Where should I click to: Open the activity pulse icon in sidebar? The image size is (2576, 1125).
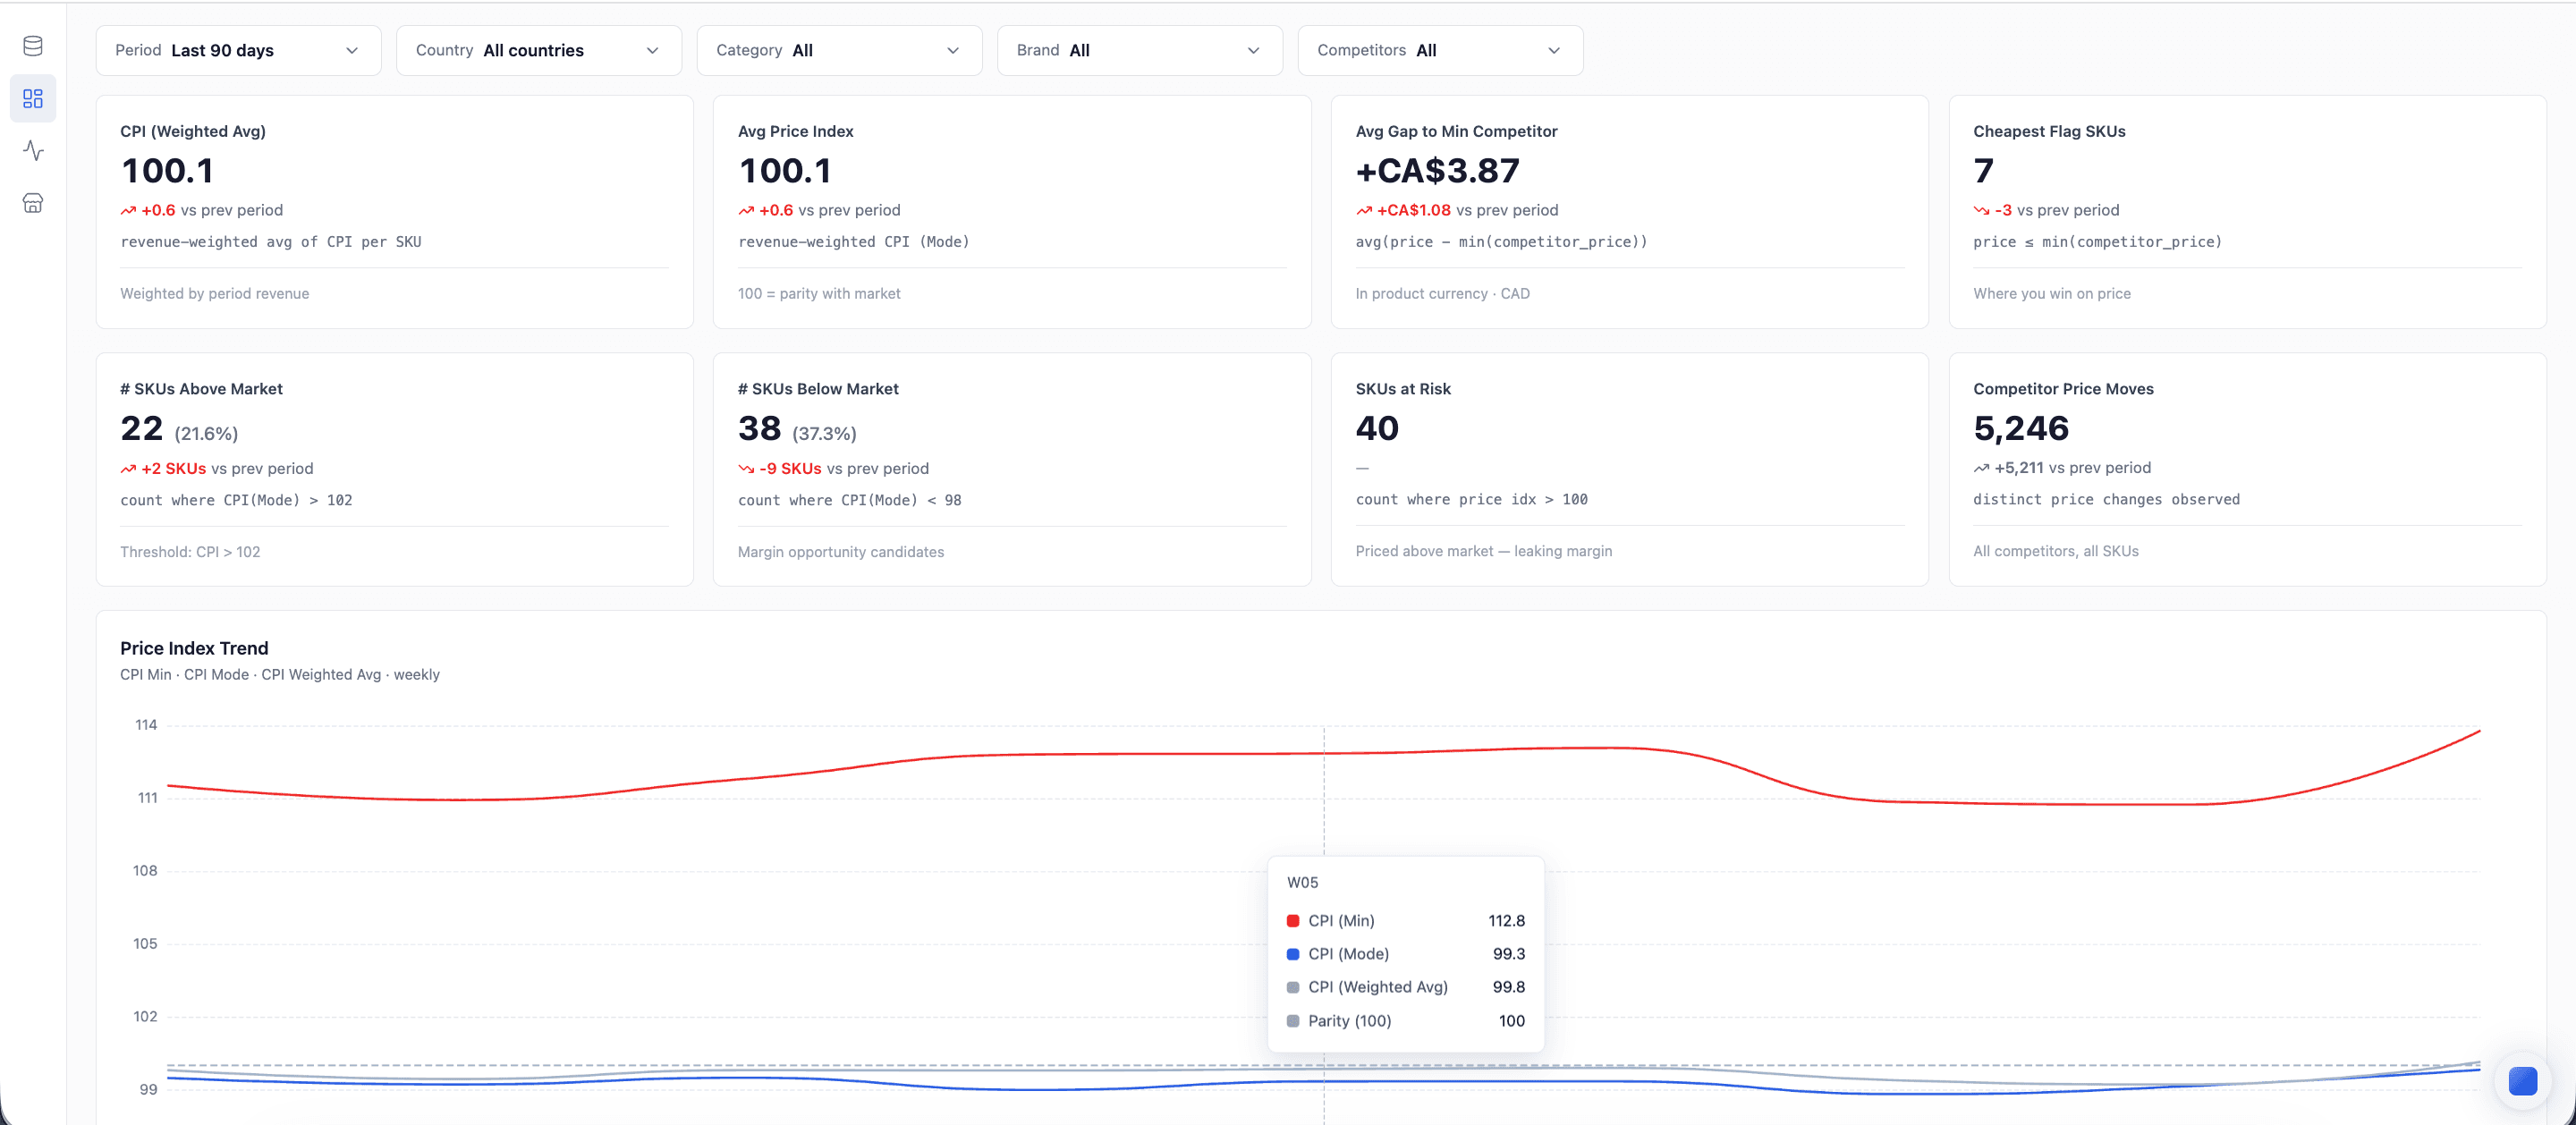pos(33,151)
